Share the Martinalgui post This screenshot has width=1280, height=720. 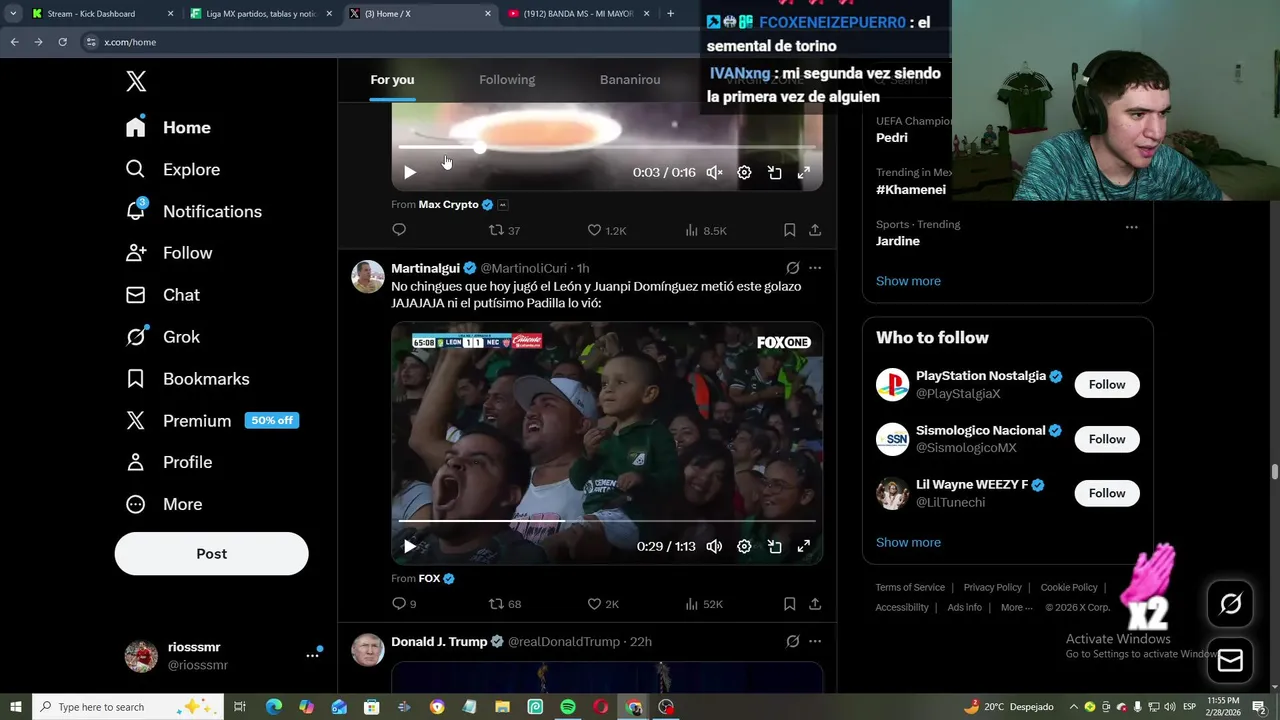coord(815,604)
